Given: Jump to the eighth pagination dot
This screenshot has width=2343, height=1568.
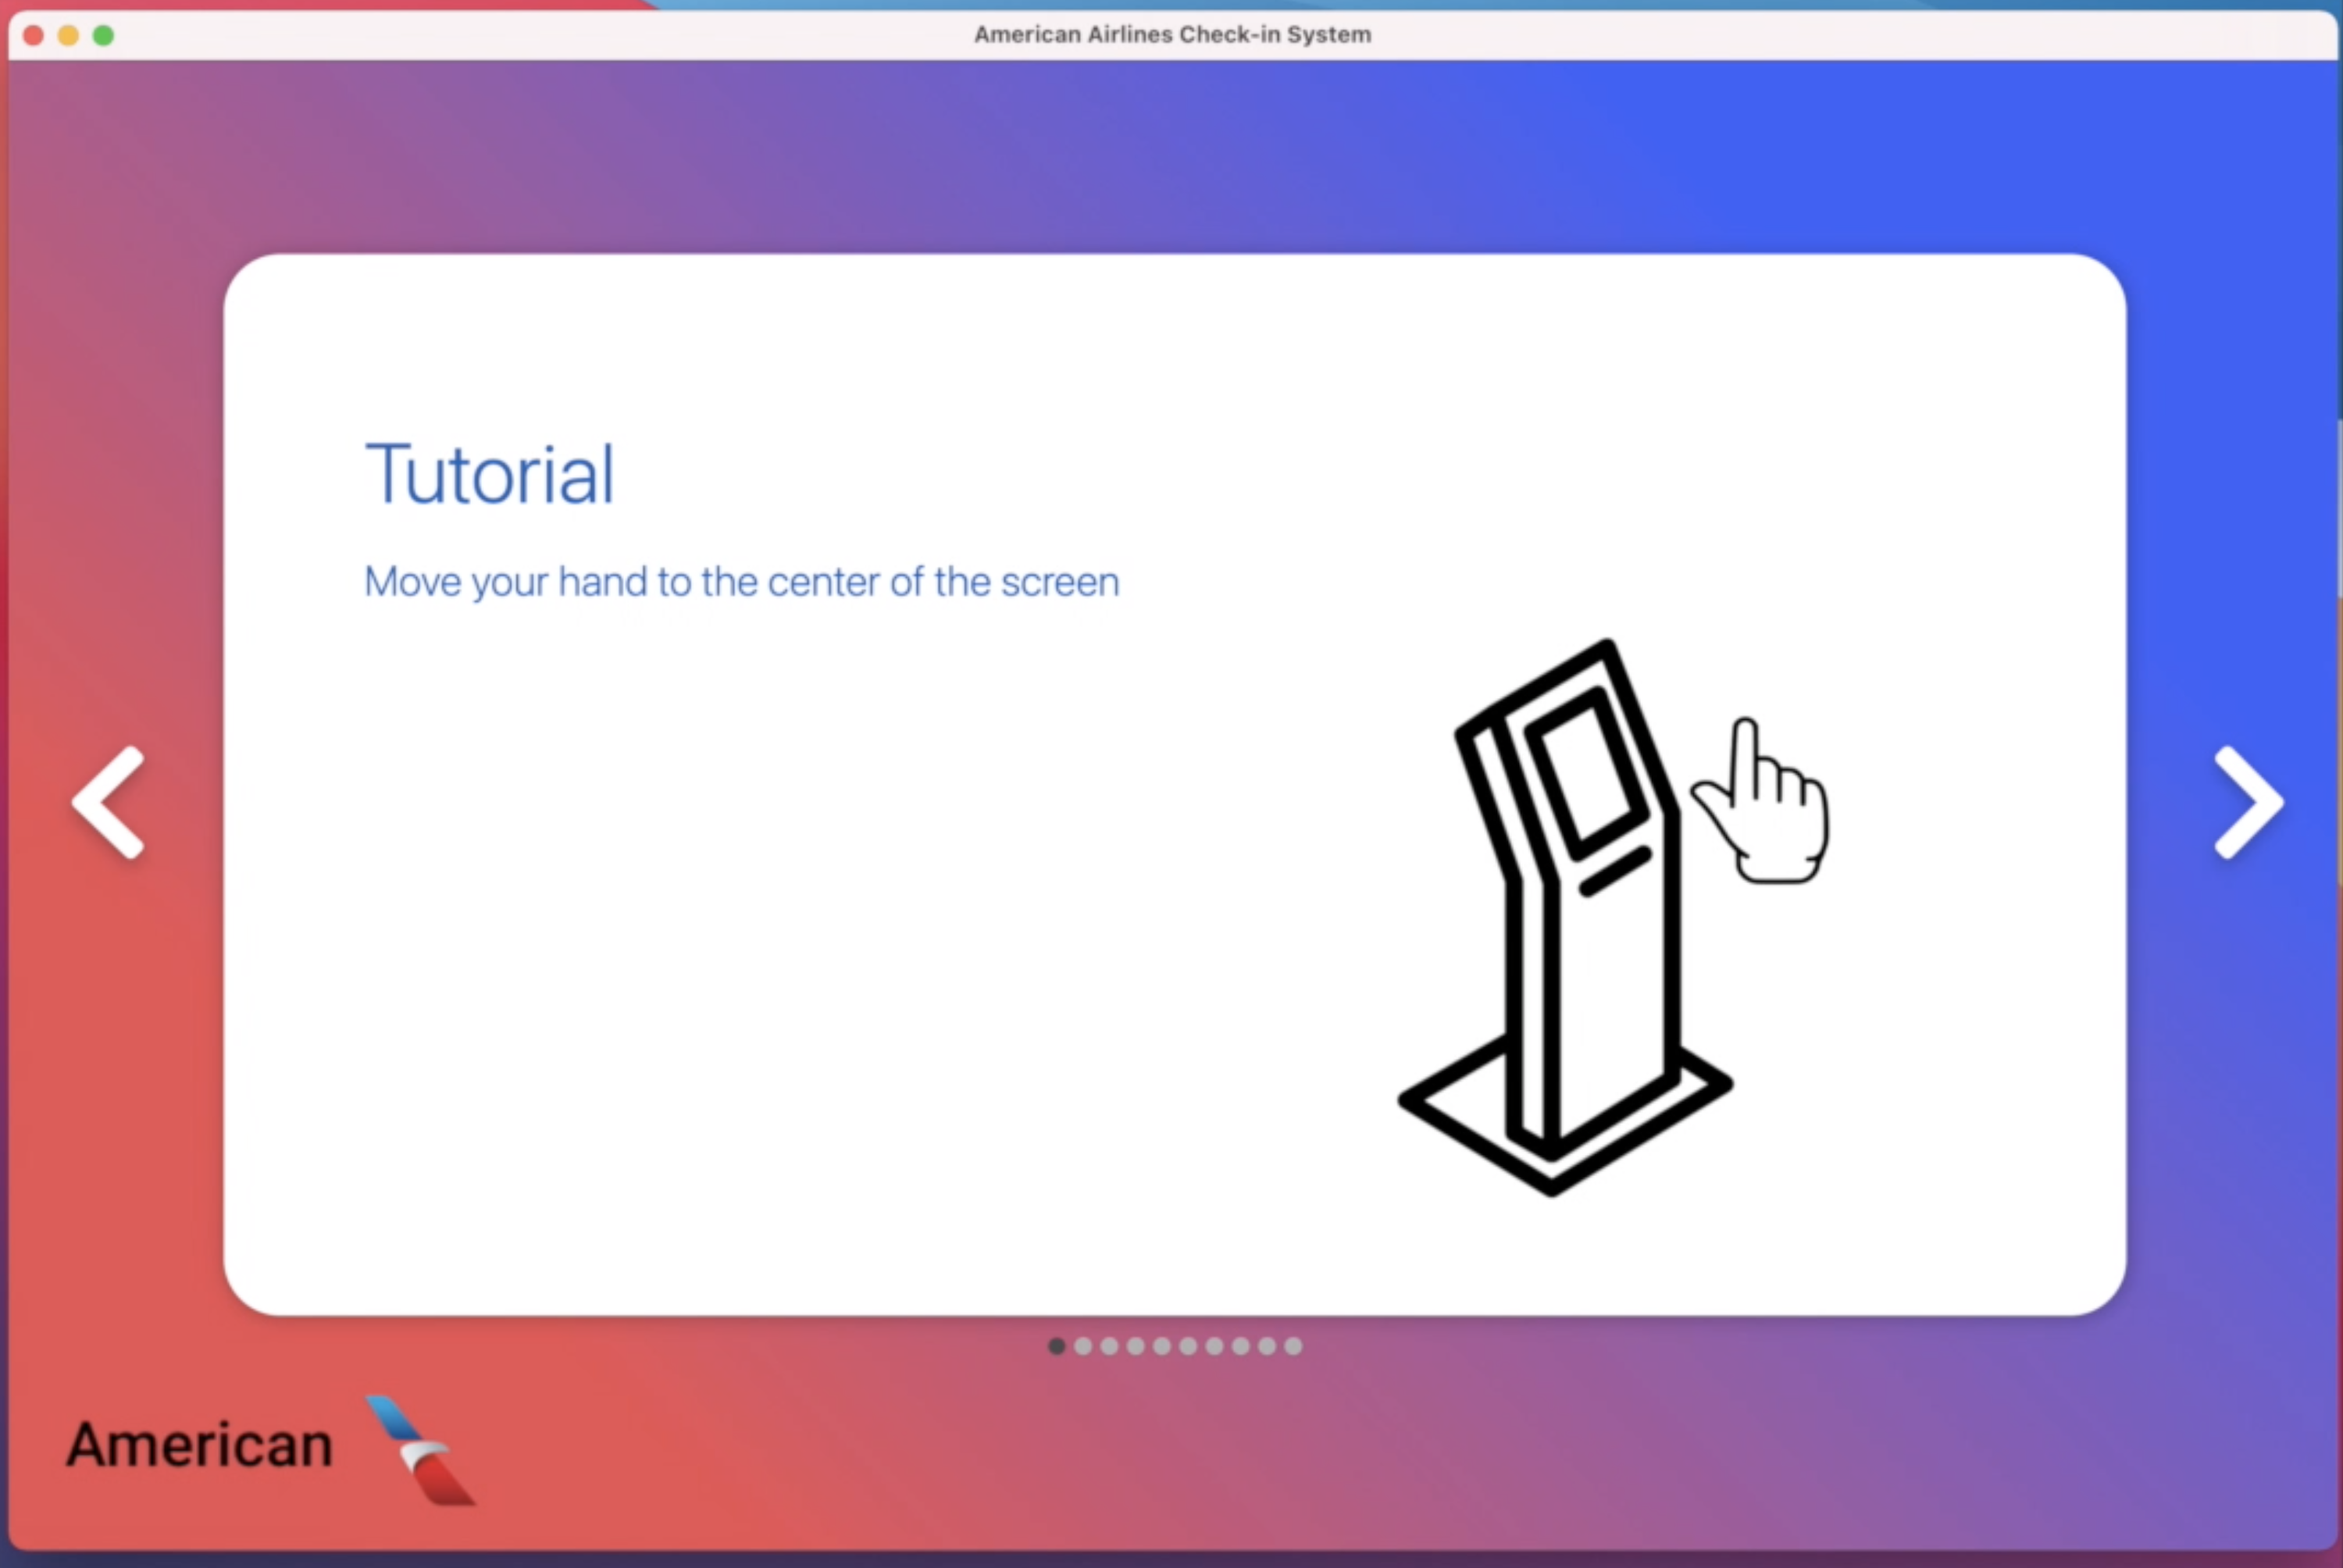Looking at the screenshot, I should click(x=1241, y=1346).
